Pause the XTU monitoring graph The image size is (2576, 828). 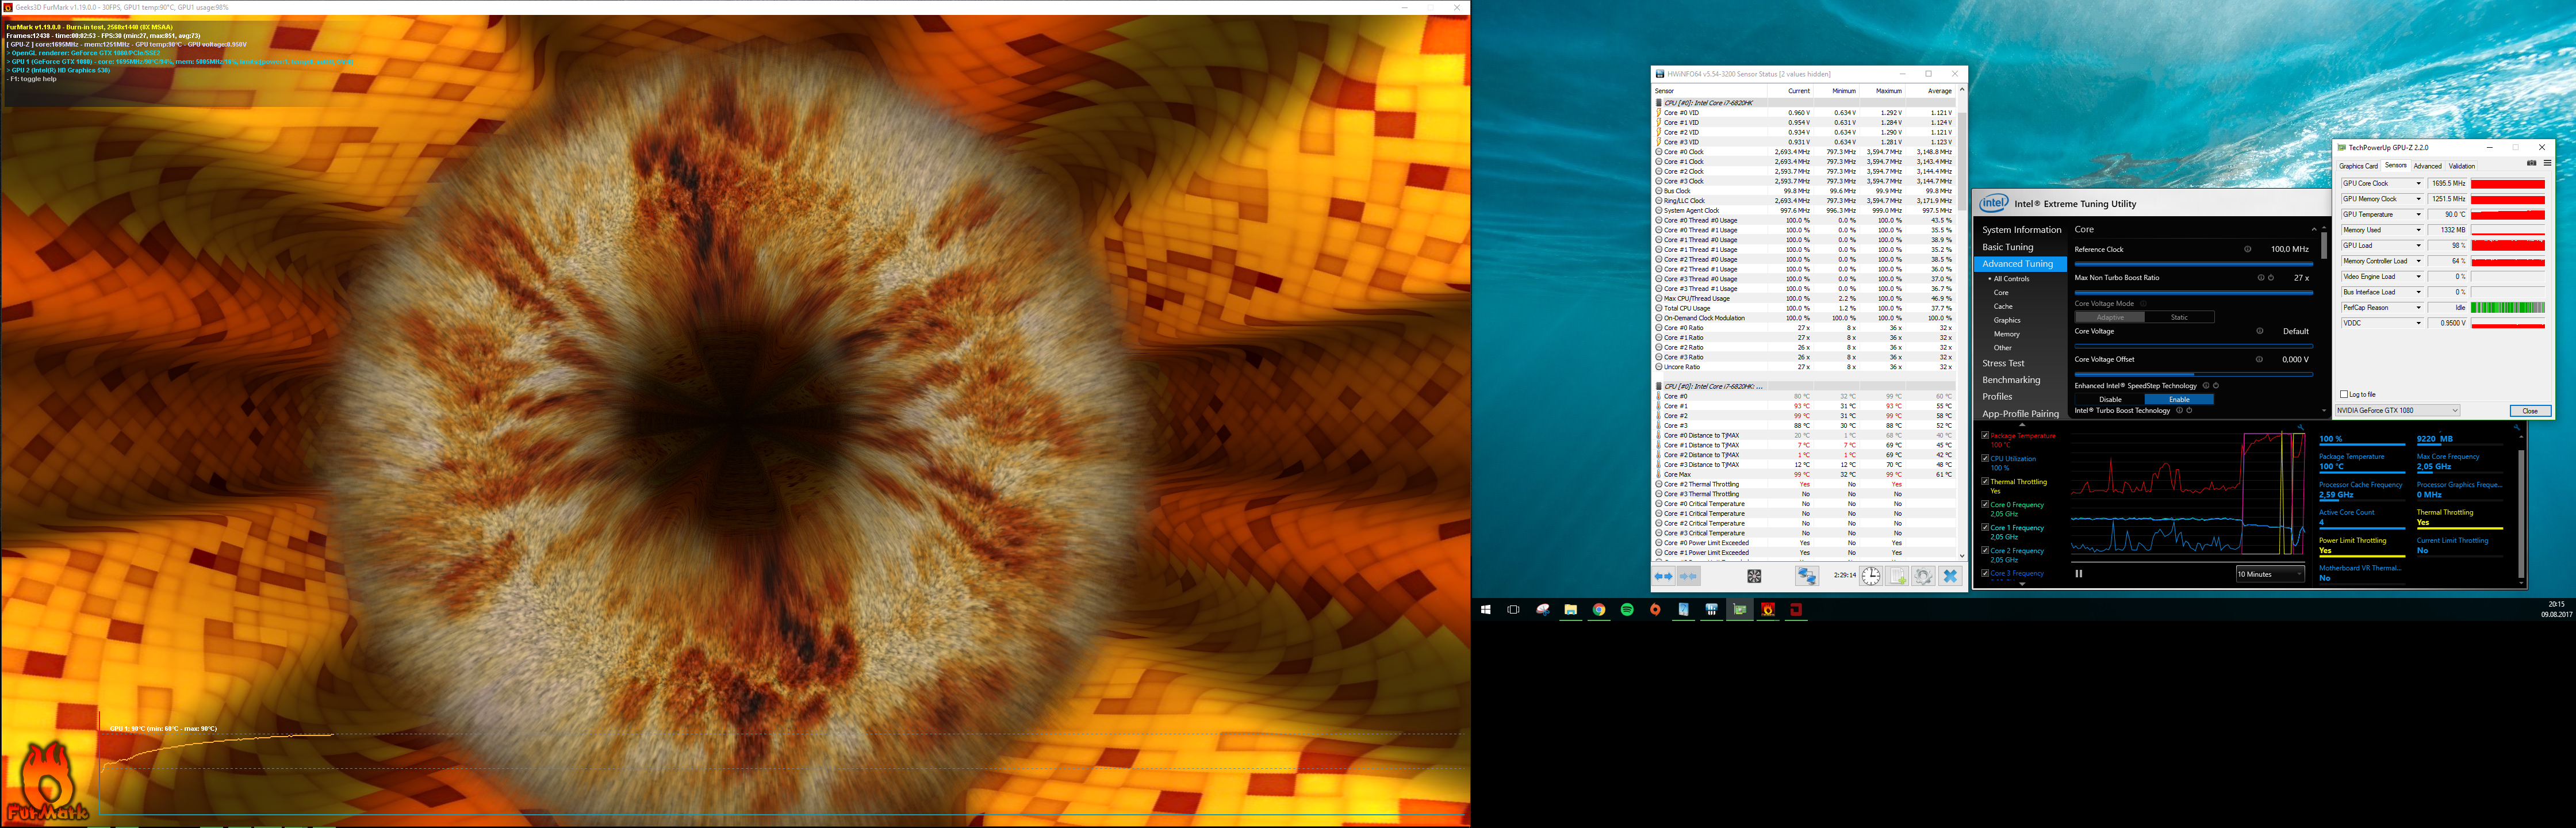2079,574
